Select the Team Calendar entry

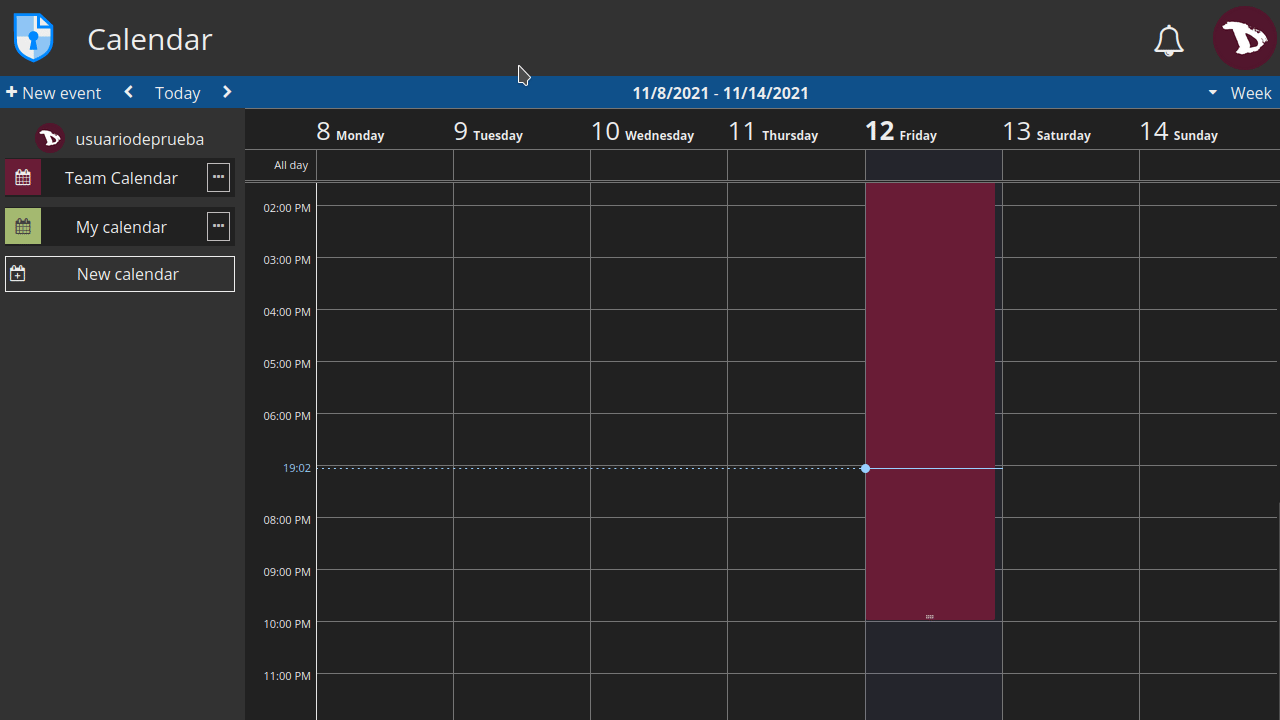tap(121, 178)
